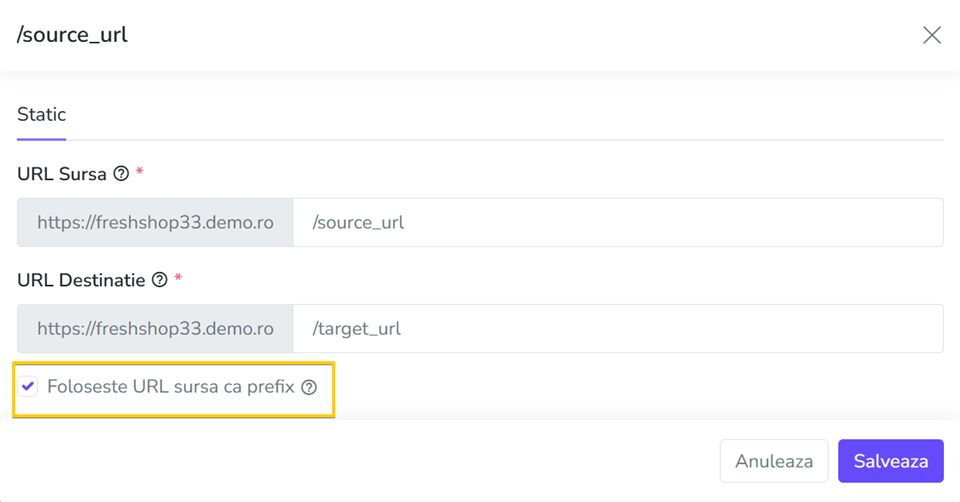Close the /source_url dialog with the X
Image resolution: width=960 pixels, height=502 pixels.
coord(932,35)
